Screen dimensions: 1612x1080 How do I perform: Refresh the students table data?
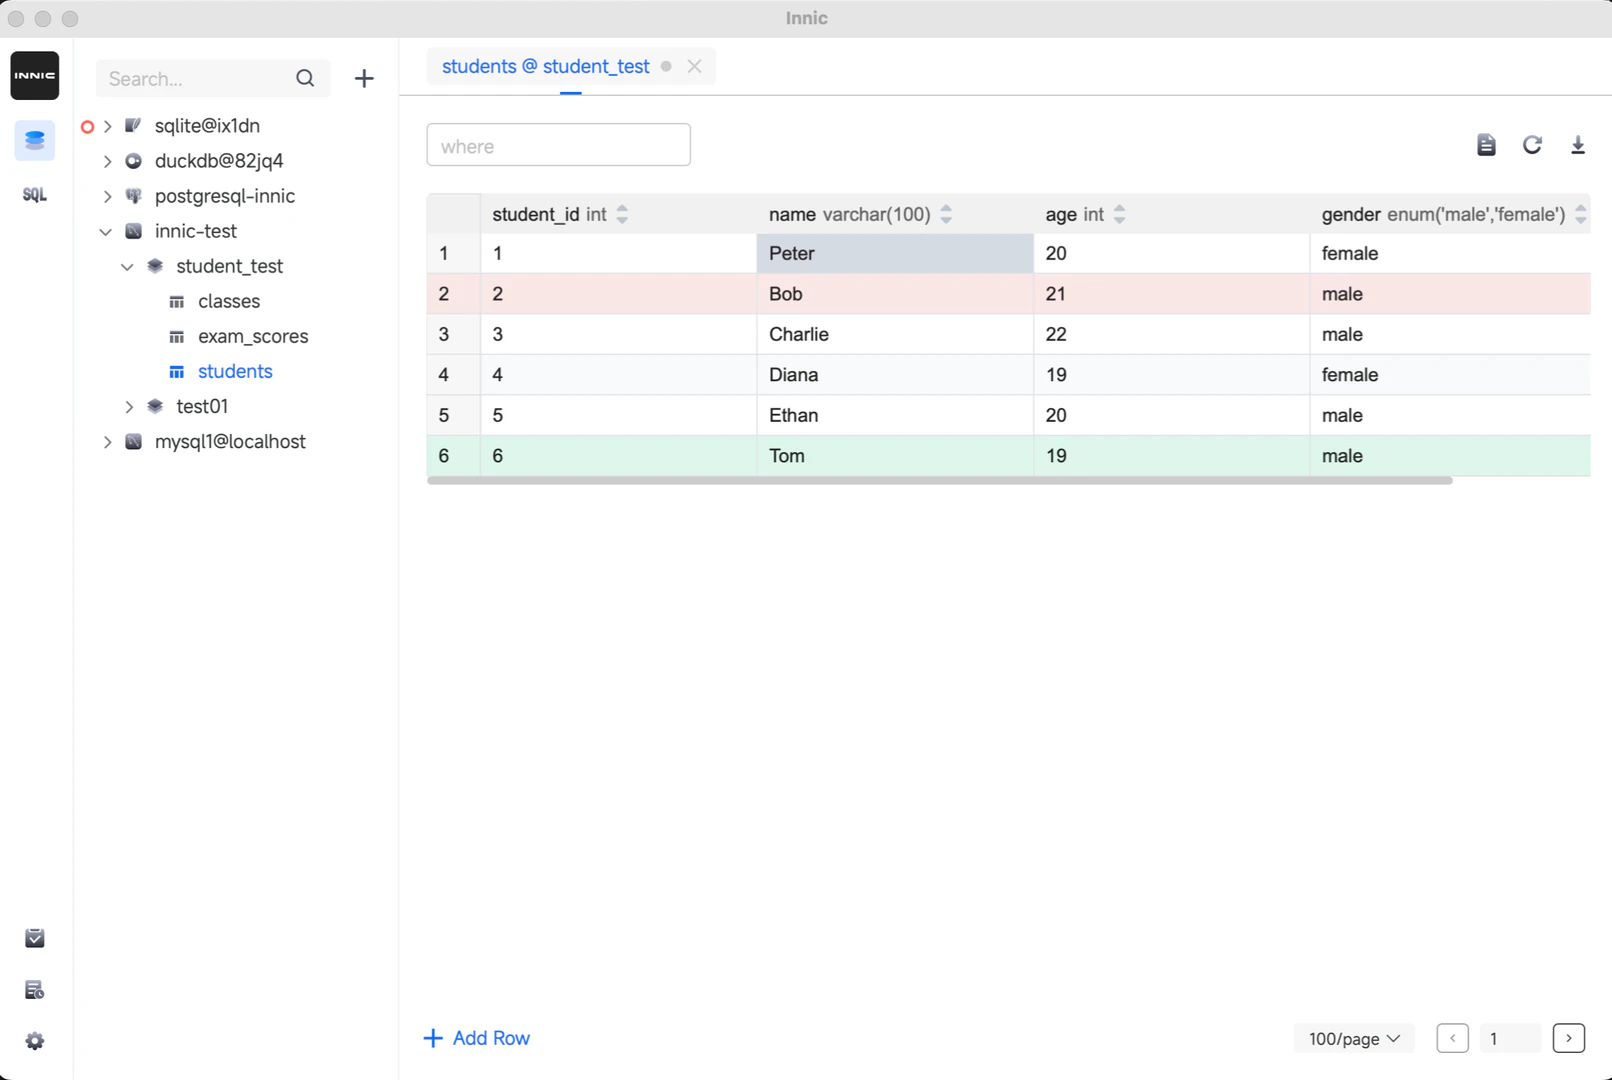tap(1532, 144)
